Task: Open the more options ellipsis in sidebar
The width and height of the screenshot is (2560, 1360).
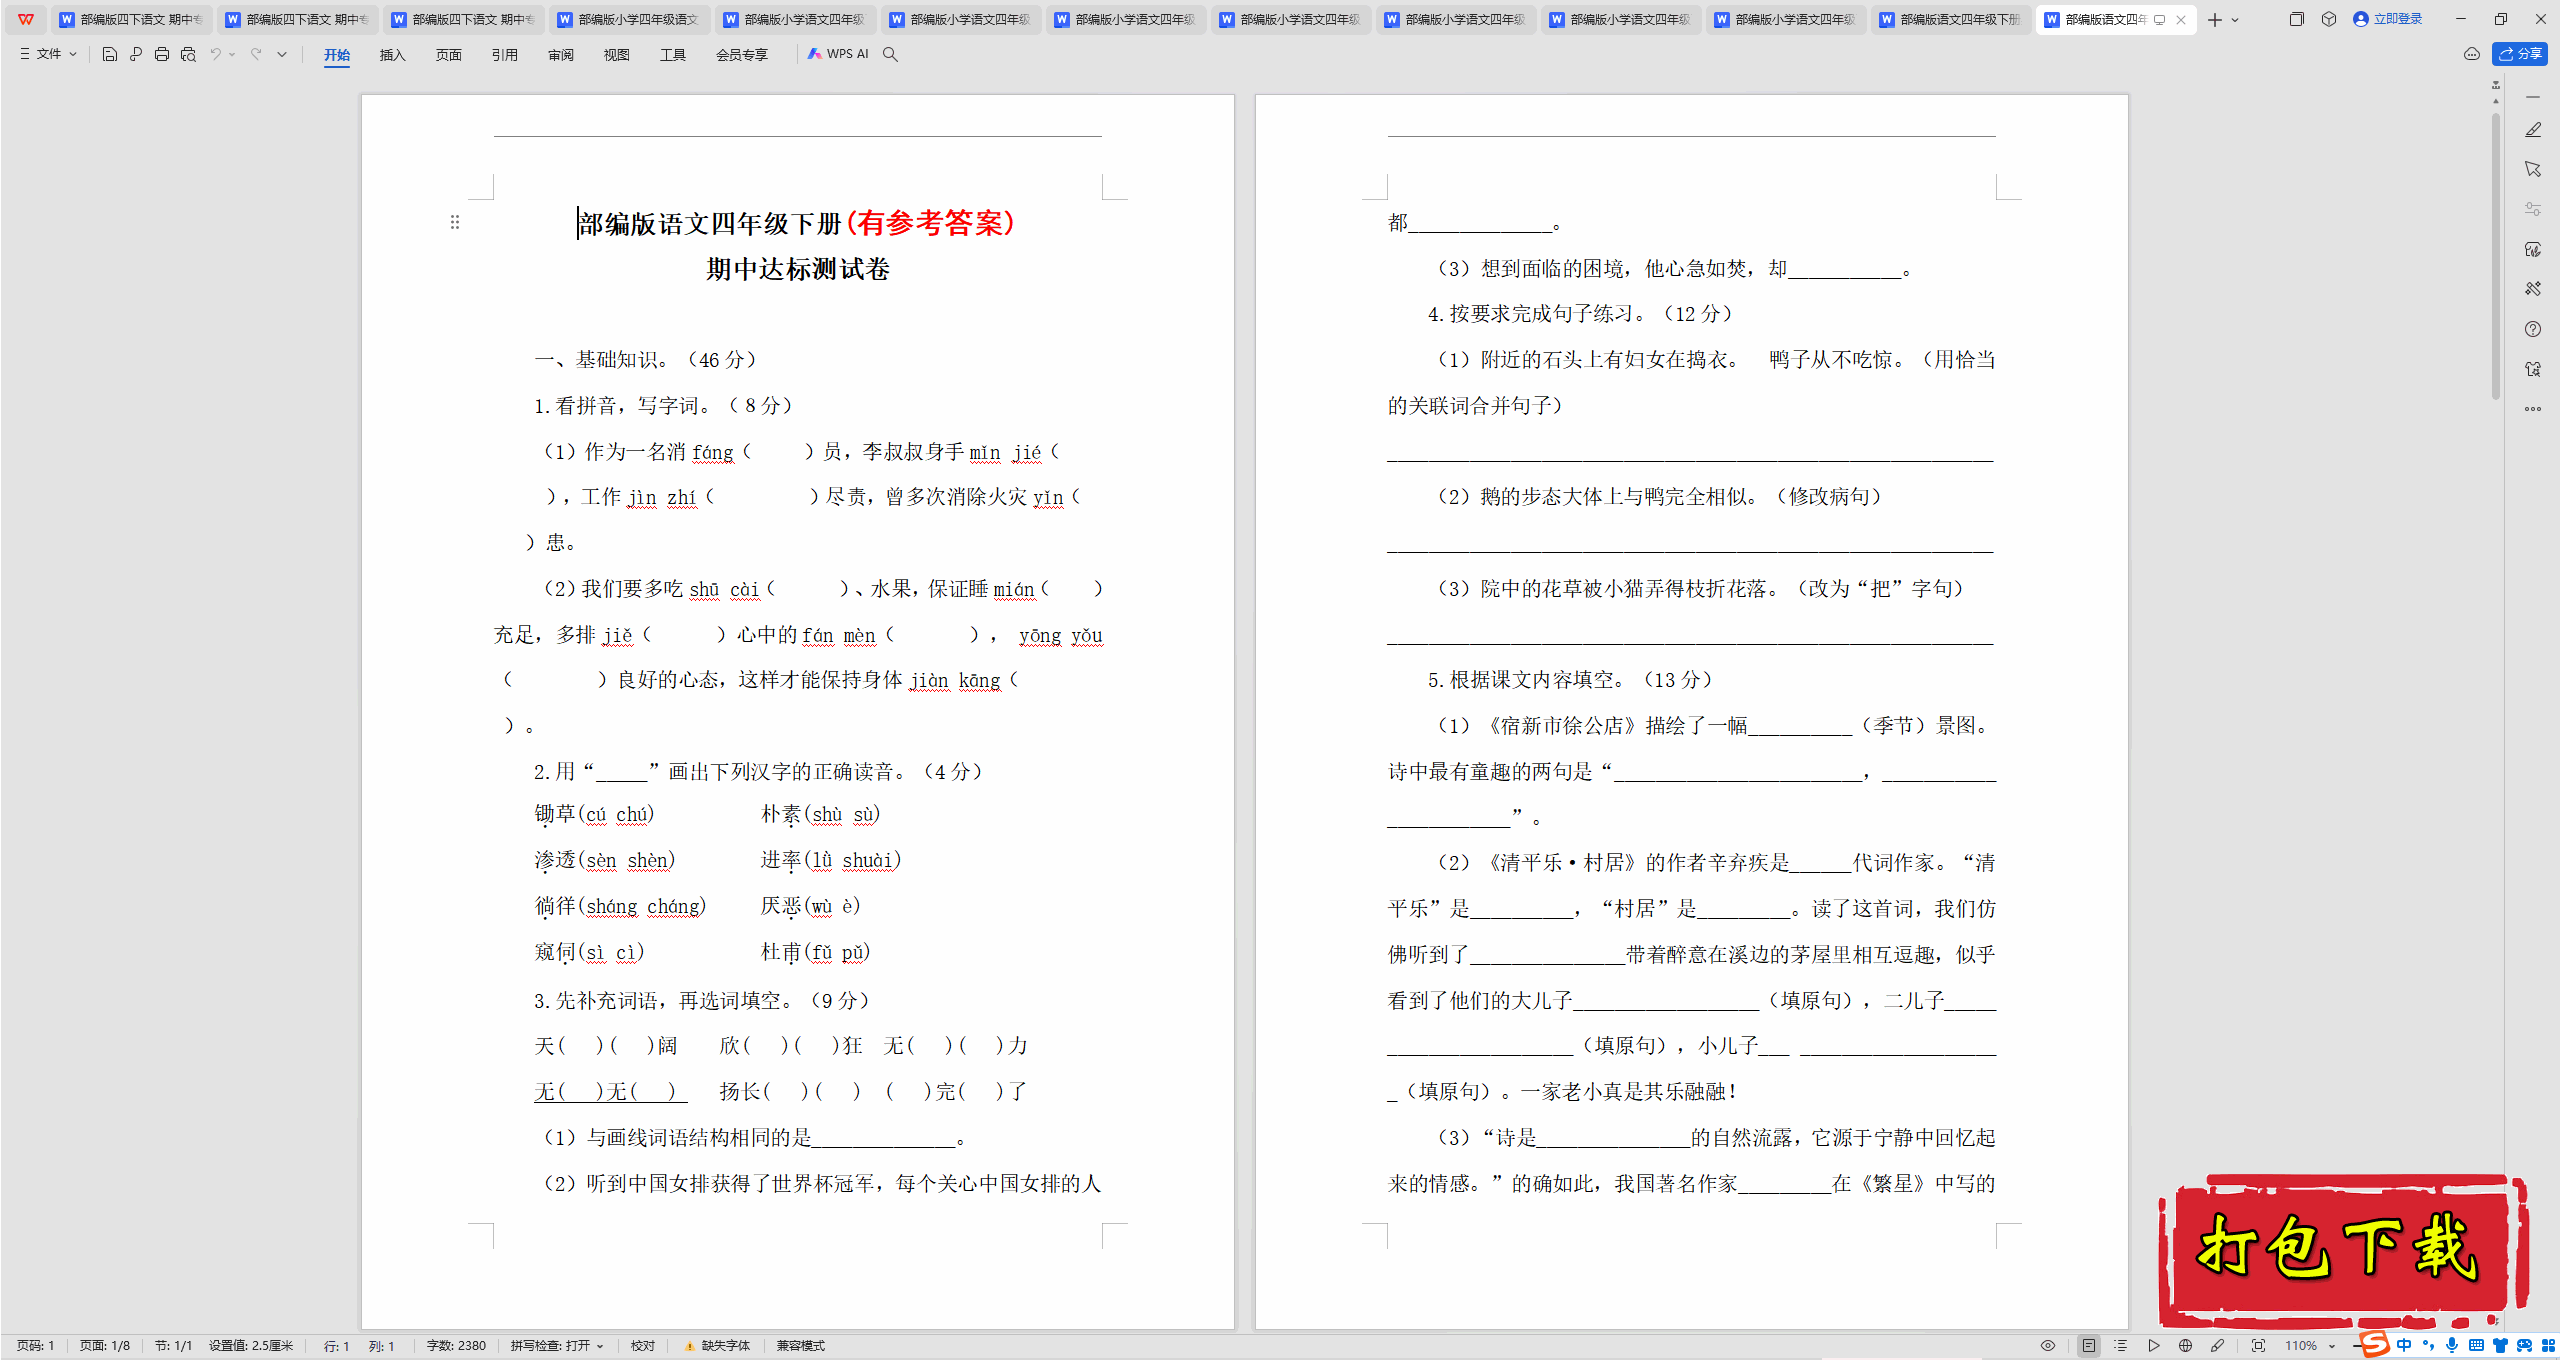Action: click(2533, 409)
